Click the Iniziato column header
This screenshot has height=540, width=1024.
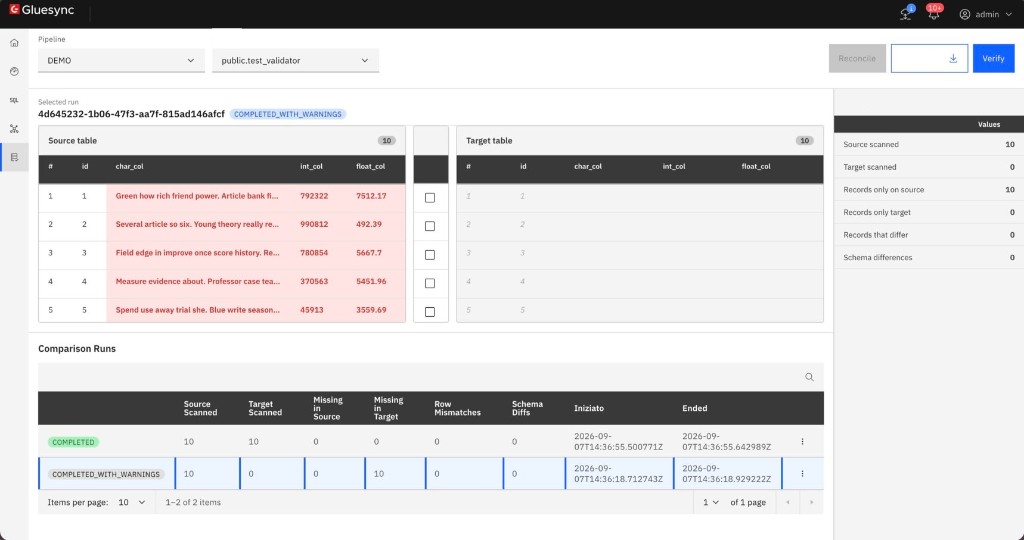(589, 408)
